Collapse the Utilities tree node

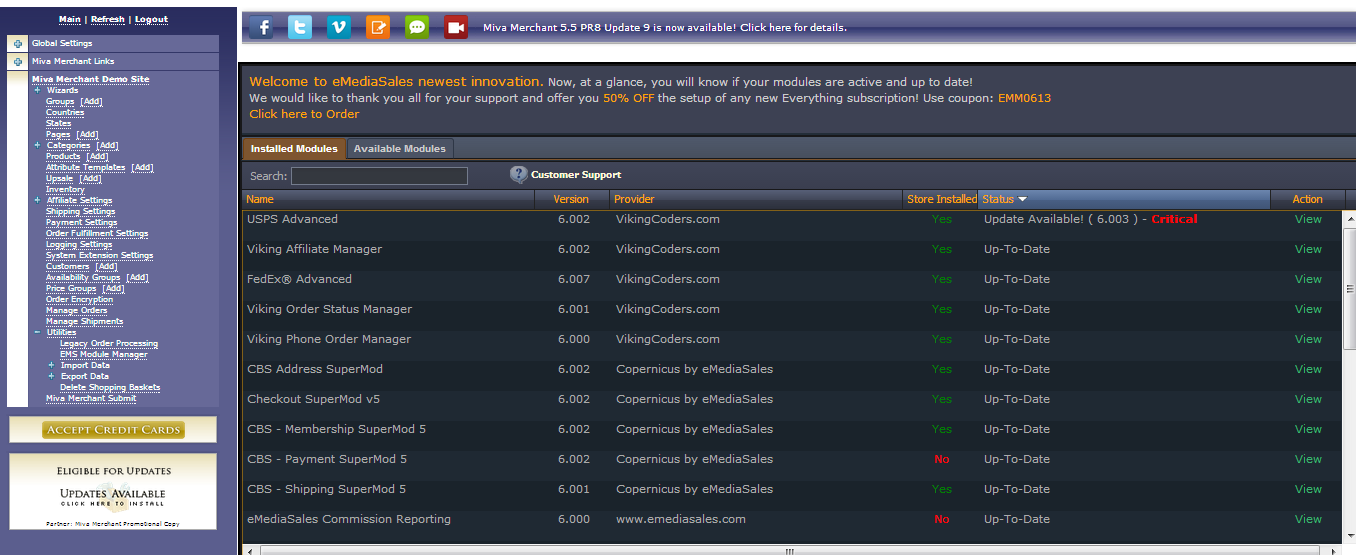[37, 332]
